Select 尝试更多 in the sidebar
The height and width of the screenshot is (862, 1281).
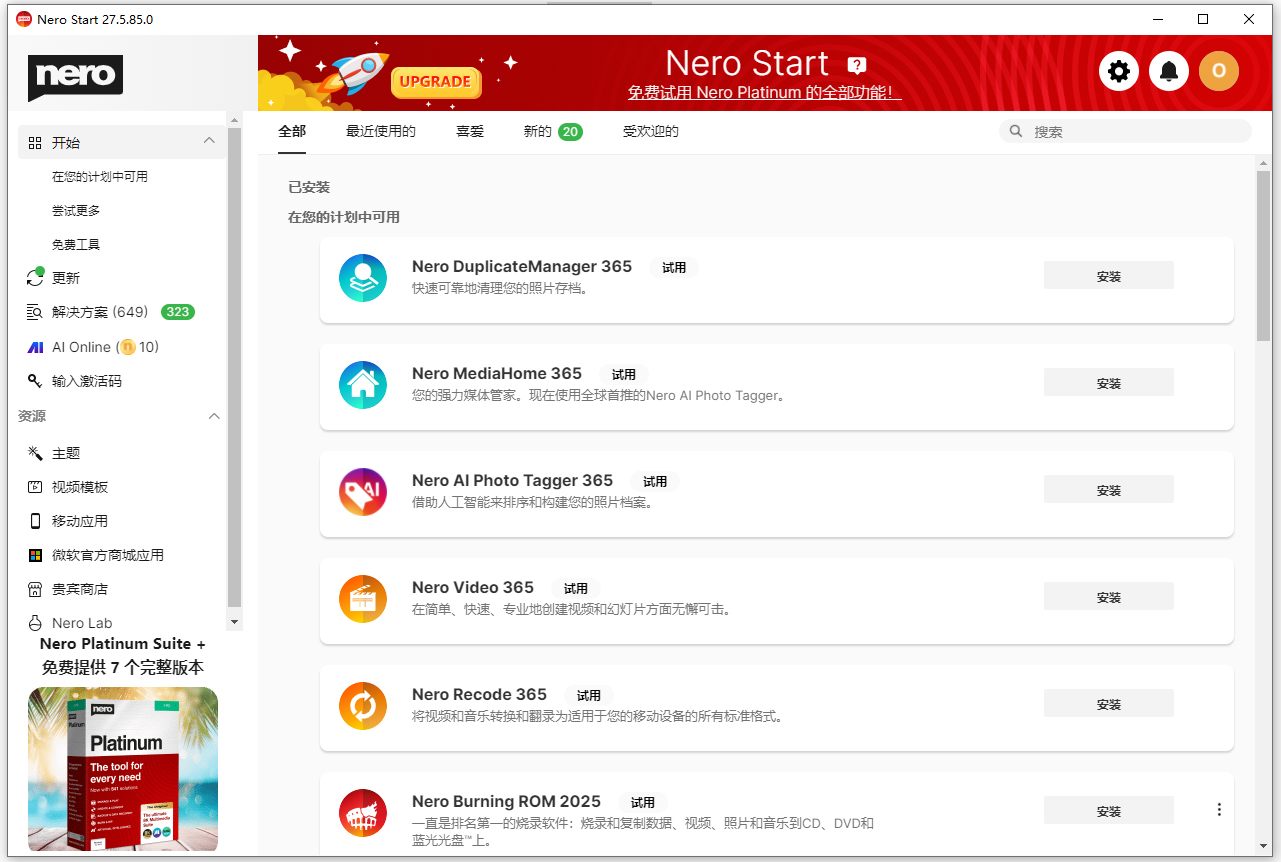76,210
